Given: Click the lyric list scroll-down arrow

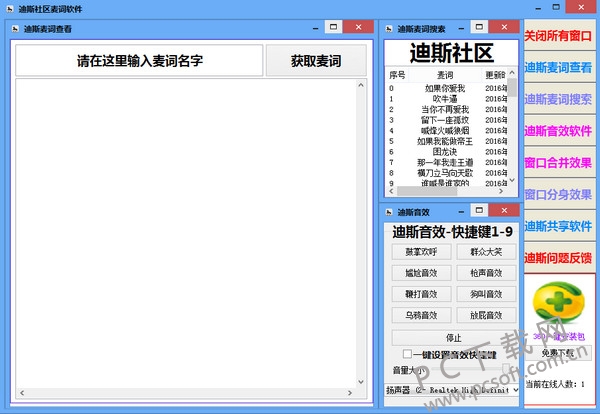Looking at the screenshot, I should point(513,180).
